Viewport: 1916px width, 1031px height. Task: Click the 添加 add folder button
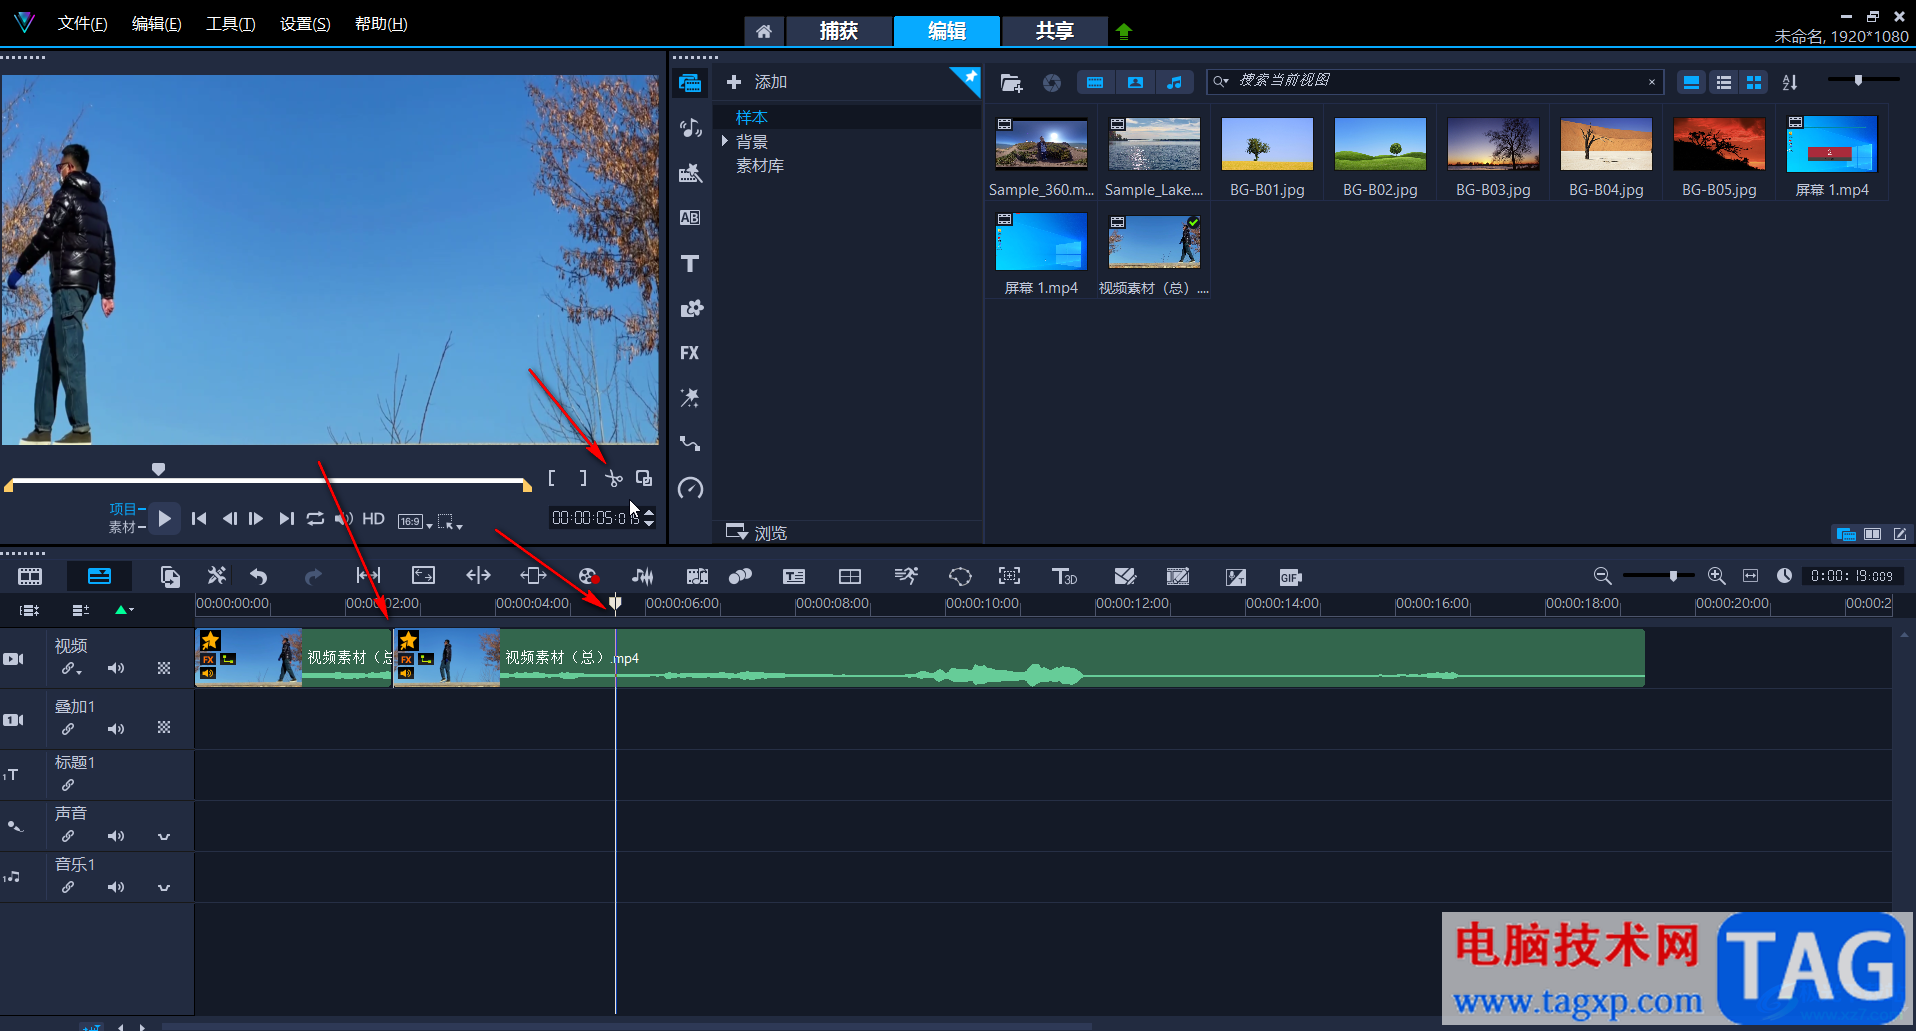[x=757, y=82]
